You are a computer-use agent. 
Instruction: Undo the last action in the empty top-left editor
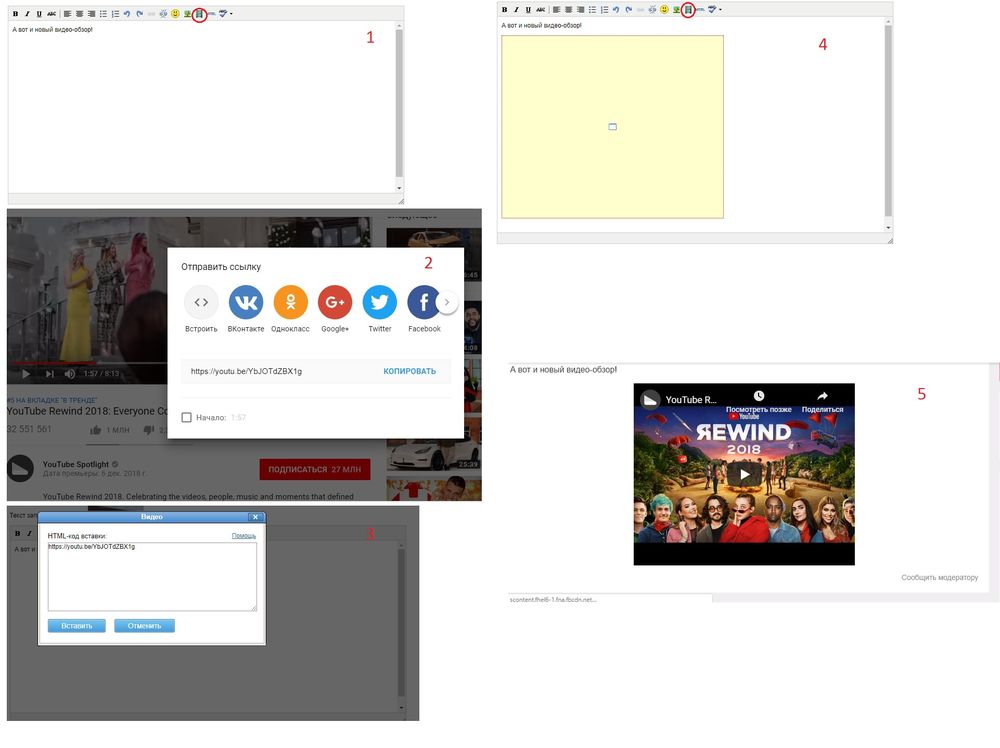point(127,13)
